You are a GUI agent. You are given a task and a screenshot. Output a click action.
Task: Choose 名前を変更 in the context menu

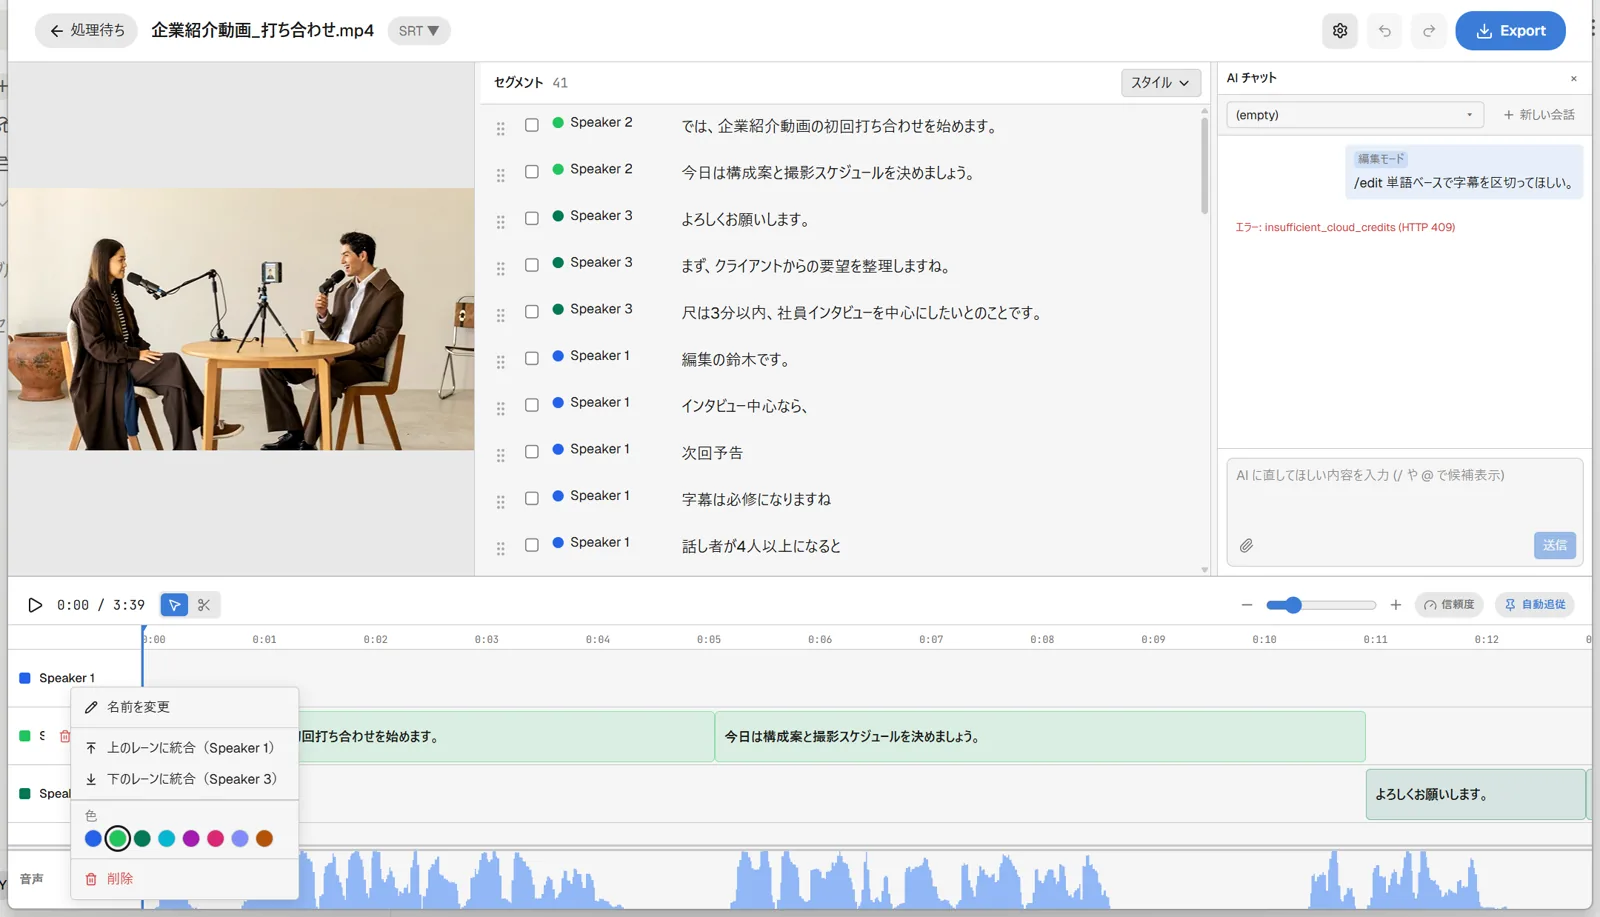point(185,707)
